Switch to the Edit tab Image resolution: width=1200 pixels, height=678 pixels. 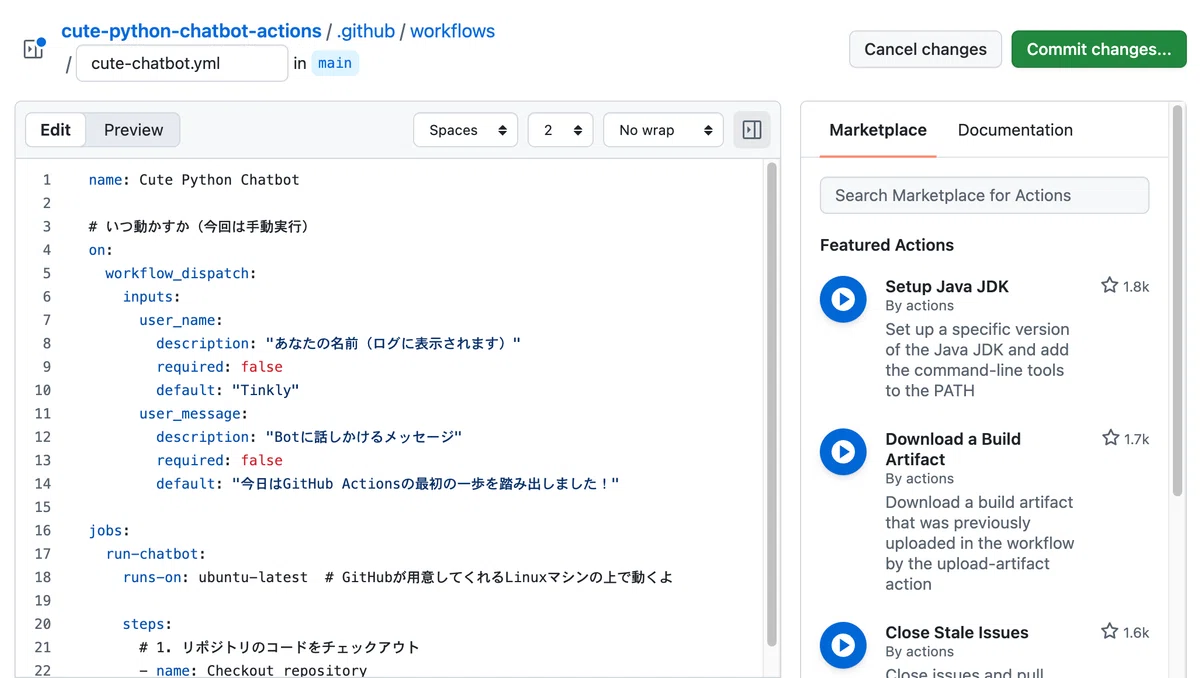tap(56, 130)
